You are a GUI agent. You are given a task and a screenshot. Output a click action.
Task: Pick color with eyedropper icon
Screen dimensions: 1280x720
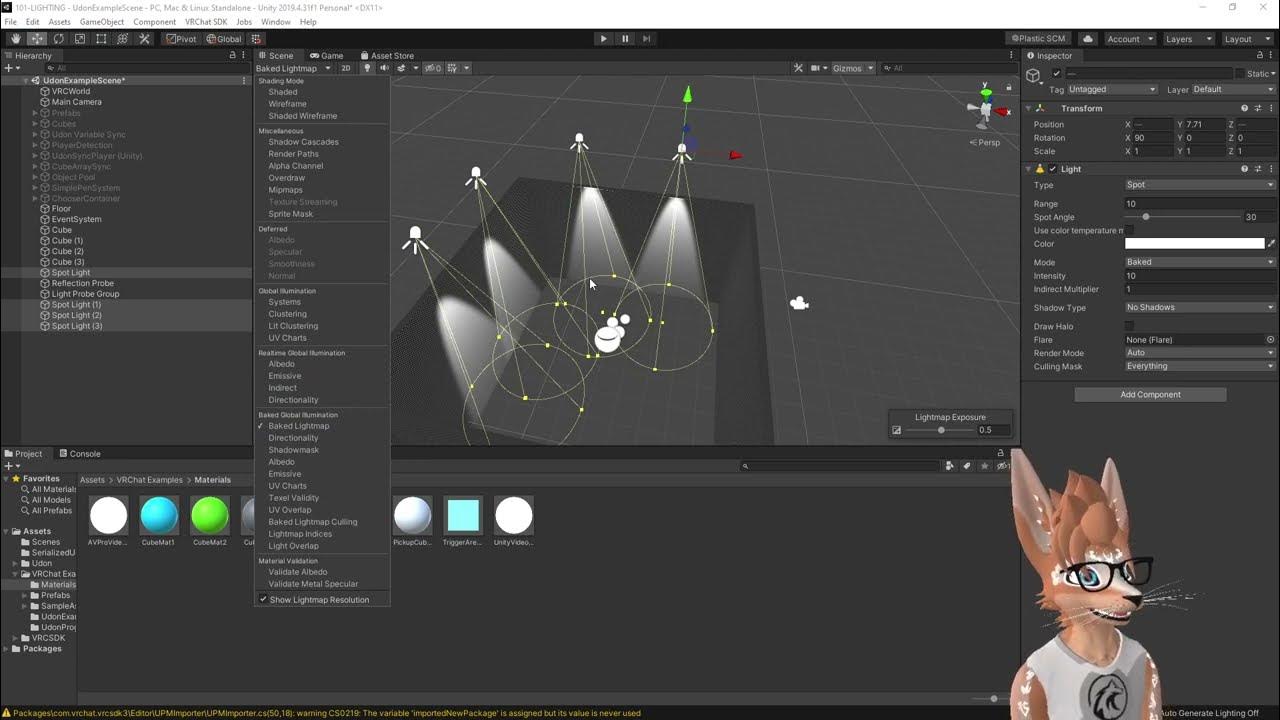1271,244
